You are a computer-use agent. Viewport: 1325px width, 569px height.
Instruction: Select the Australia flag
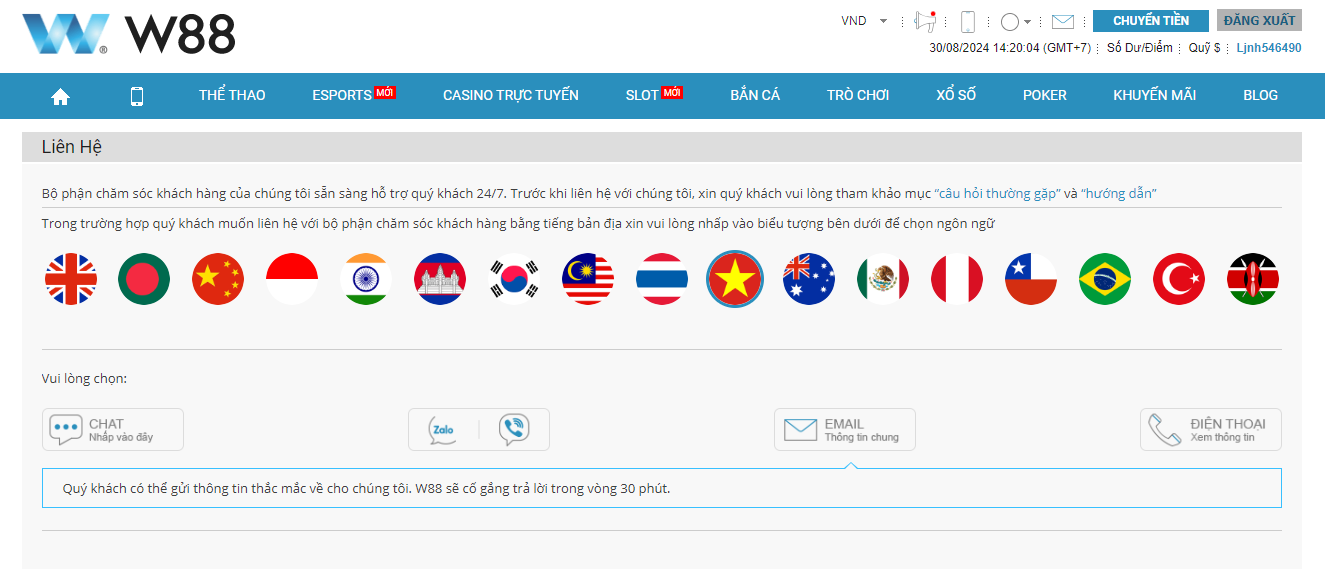pos(809,279)
